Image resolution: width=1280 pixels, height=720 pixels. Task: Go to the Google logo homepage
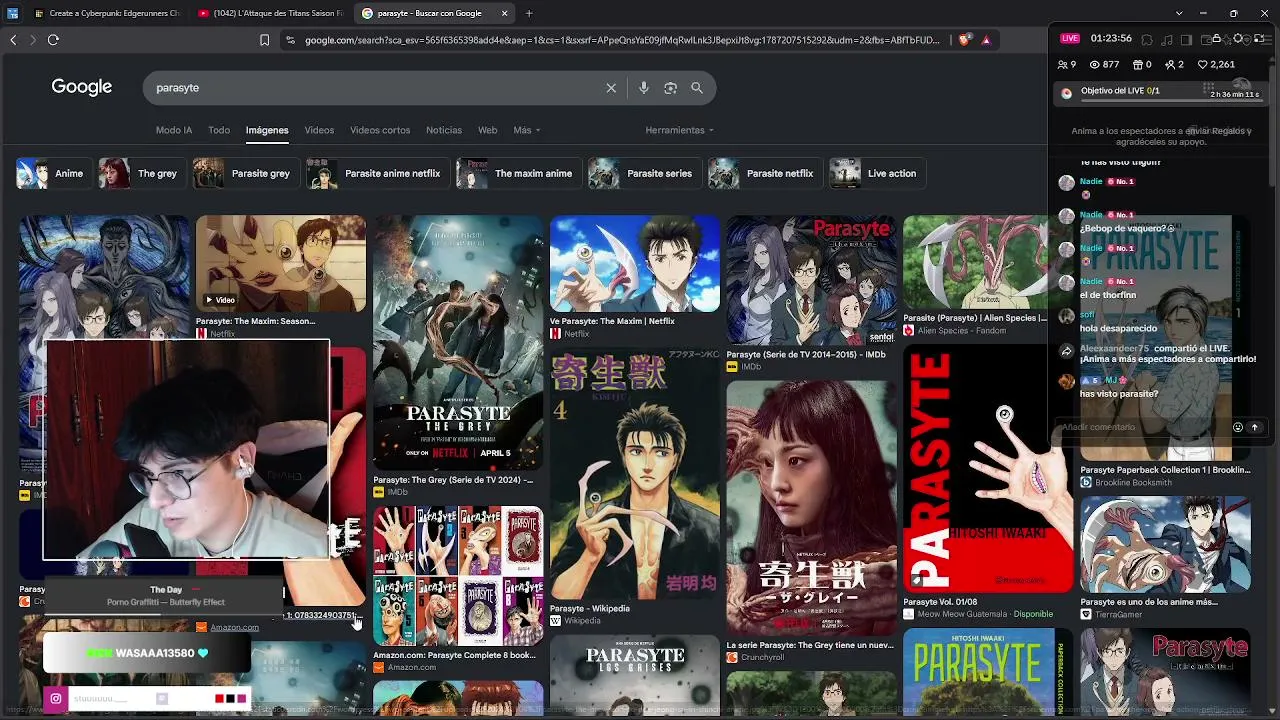[82, 87]
